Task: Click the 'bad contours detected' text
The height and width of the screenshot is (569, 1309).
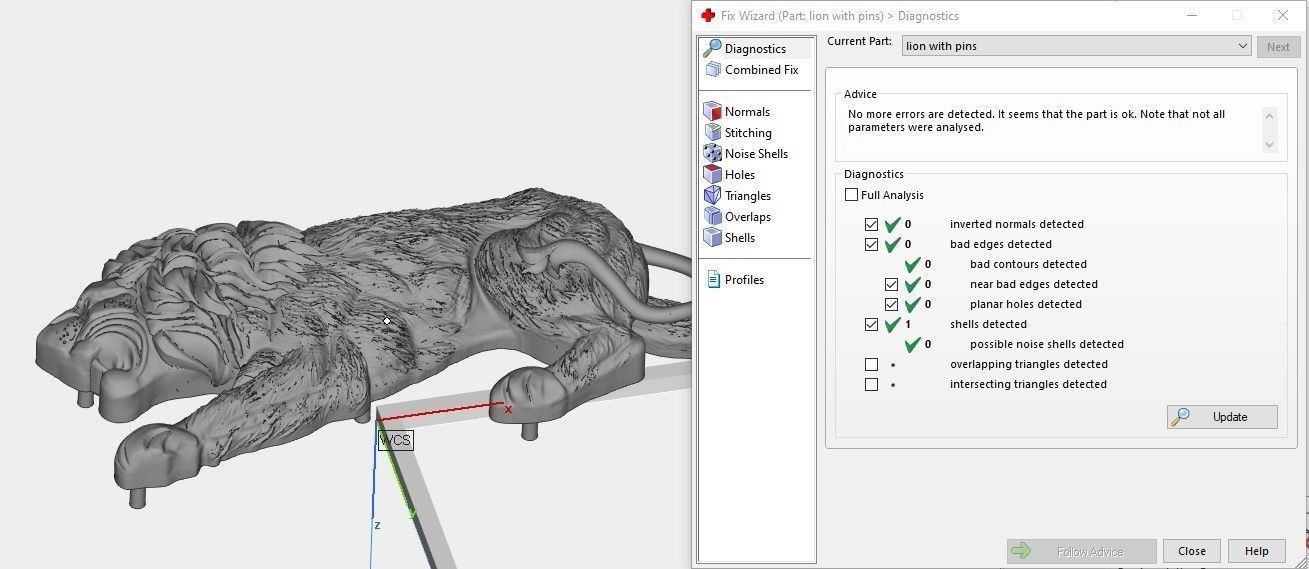Action: (1028, 264)
